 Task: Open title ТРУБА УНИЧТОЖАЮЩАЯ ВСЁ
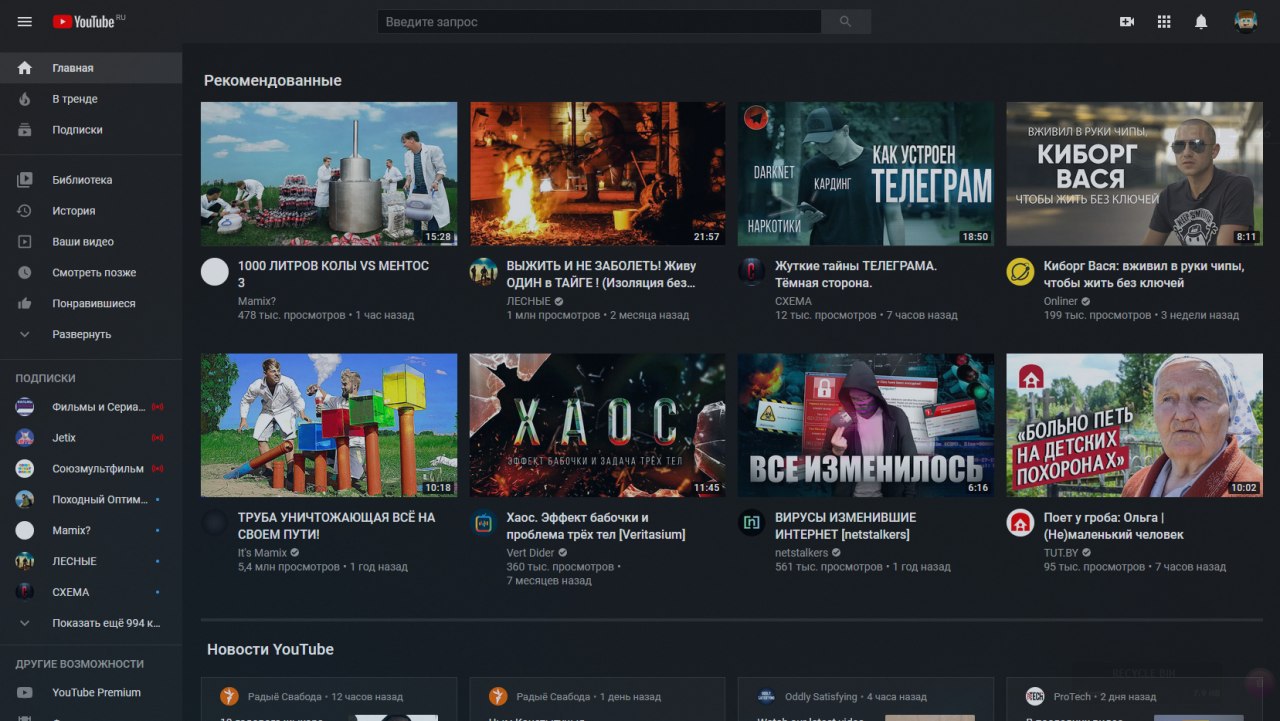coord(336,526)
